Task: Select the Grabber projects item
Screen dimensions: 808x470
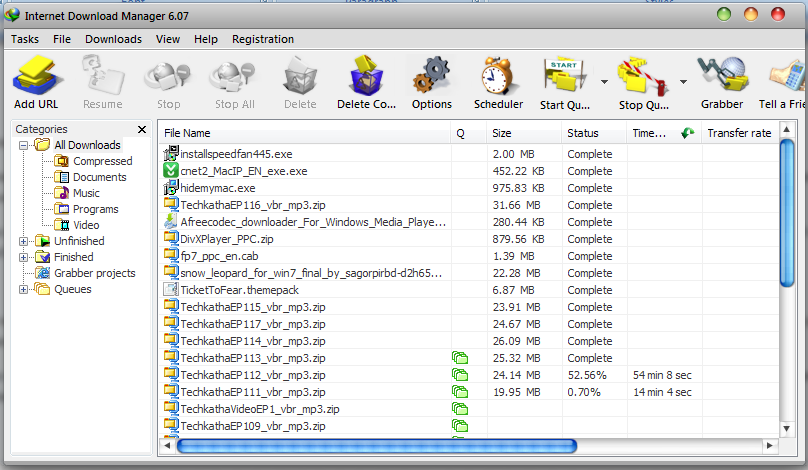Action: coord(95,273)
